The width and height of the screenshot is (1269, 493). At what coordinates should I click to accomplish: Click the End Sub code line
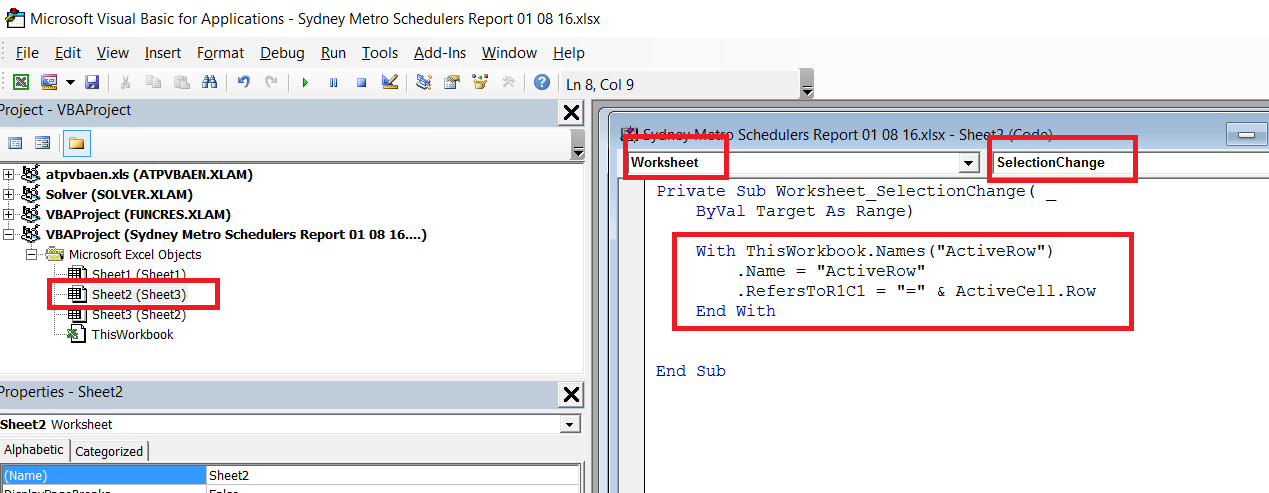pos(691,371)
